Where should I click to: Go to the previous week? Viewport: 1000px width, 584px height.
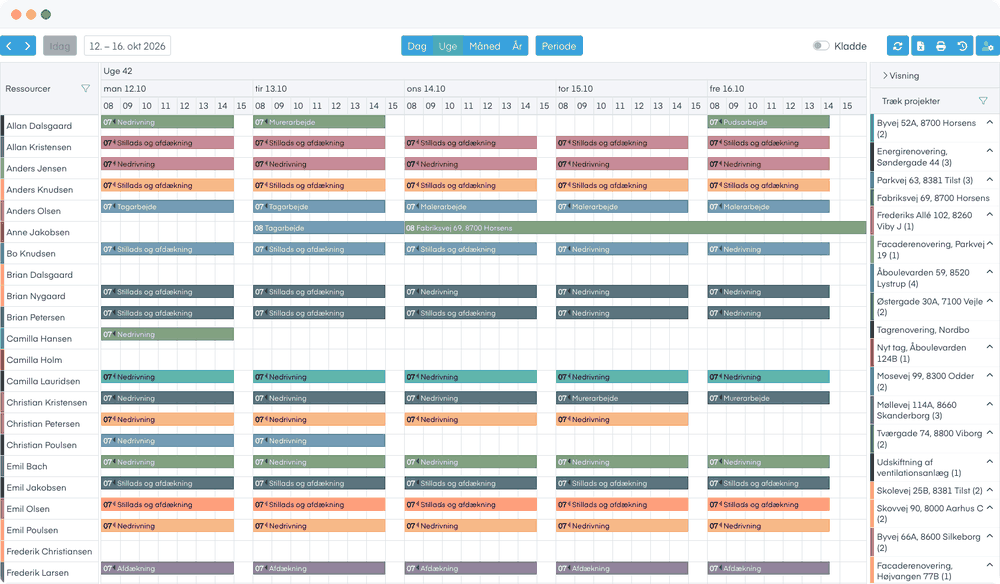point(9,46)
